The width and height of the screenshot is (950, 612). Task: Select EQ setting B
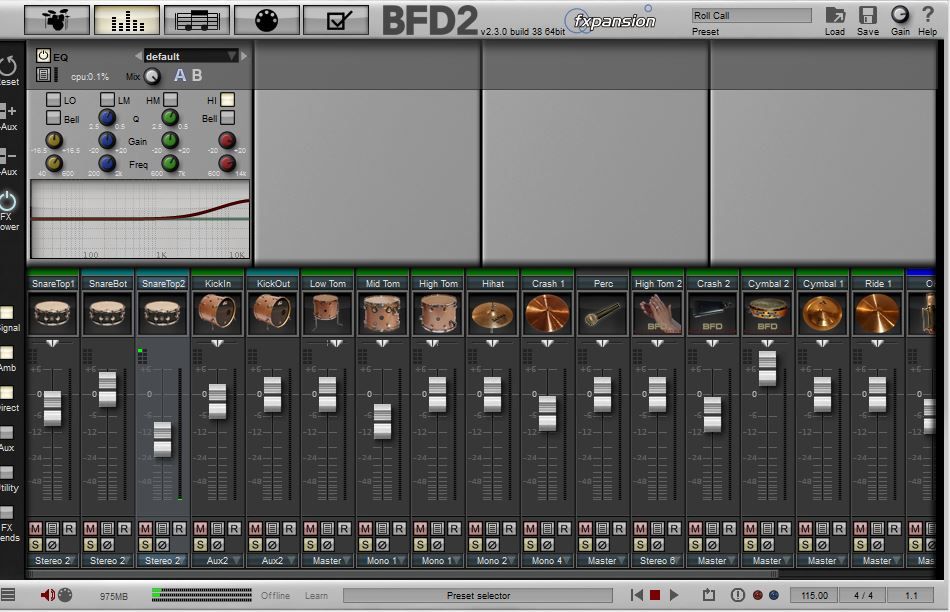(x=197, y=75)
